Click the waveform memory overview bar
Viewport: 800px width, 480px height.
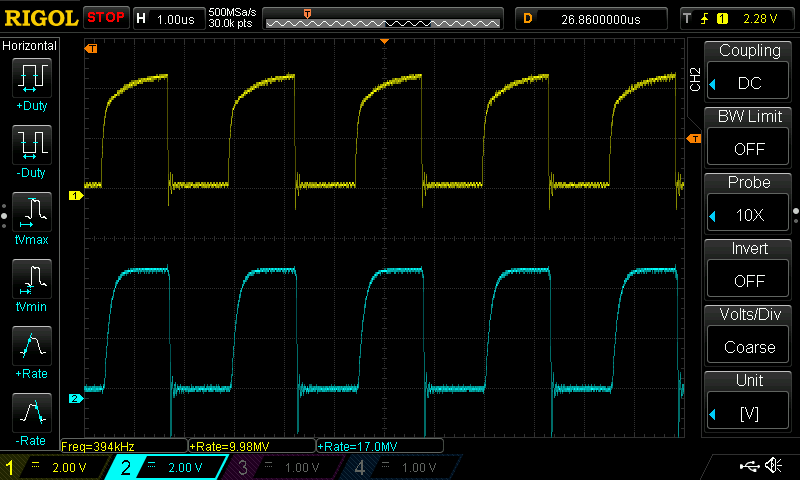click(x=383, y=19)
